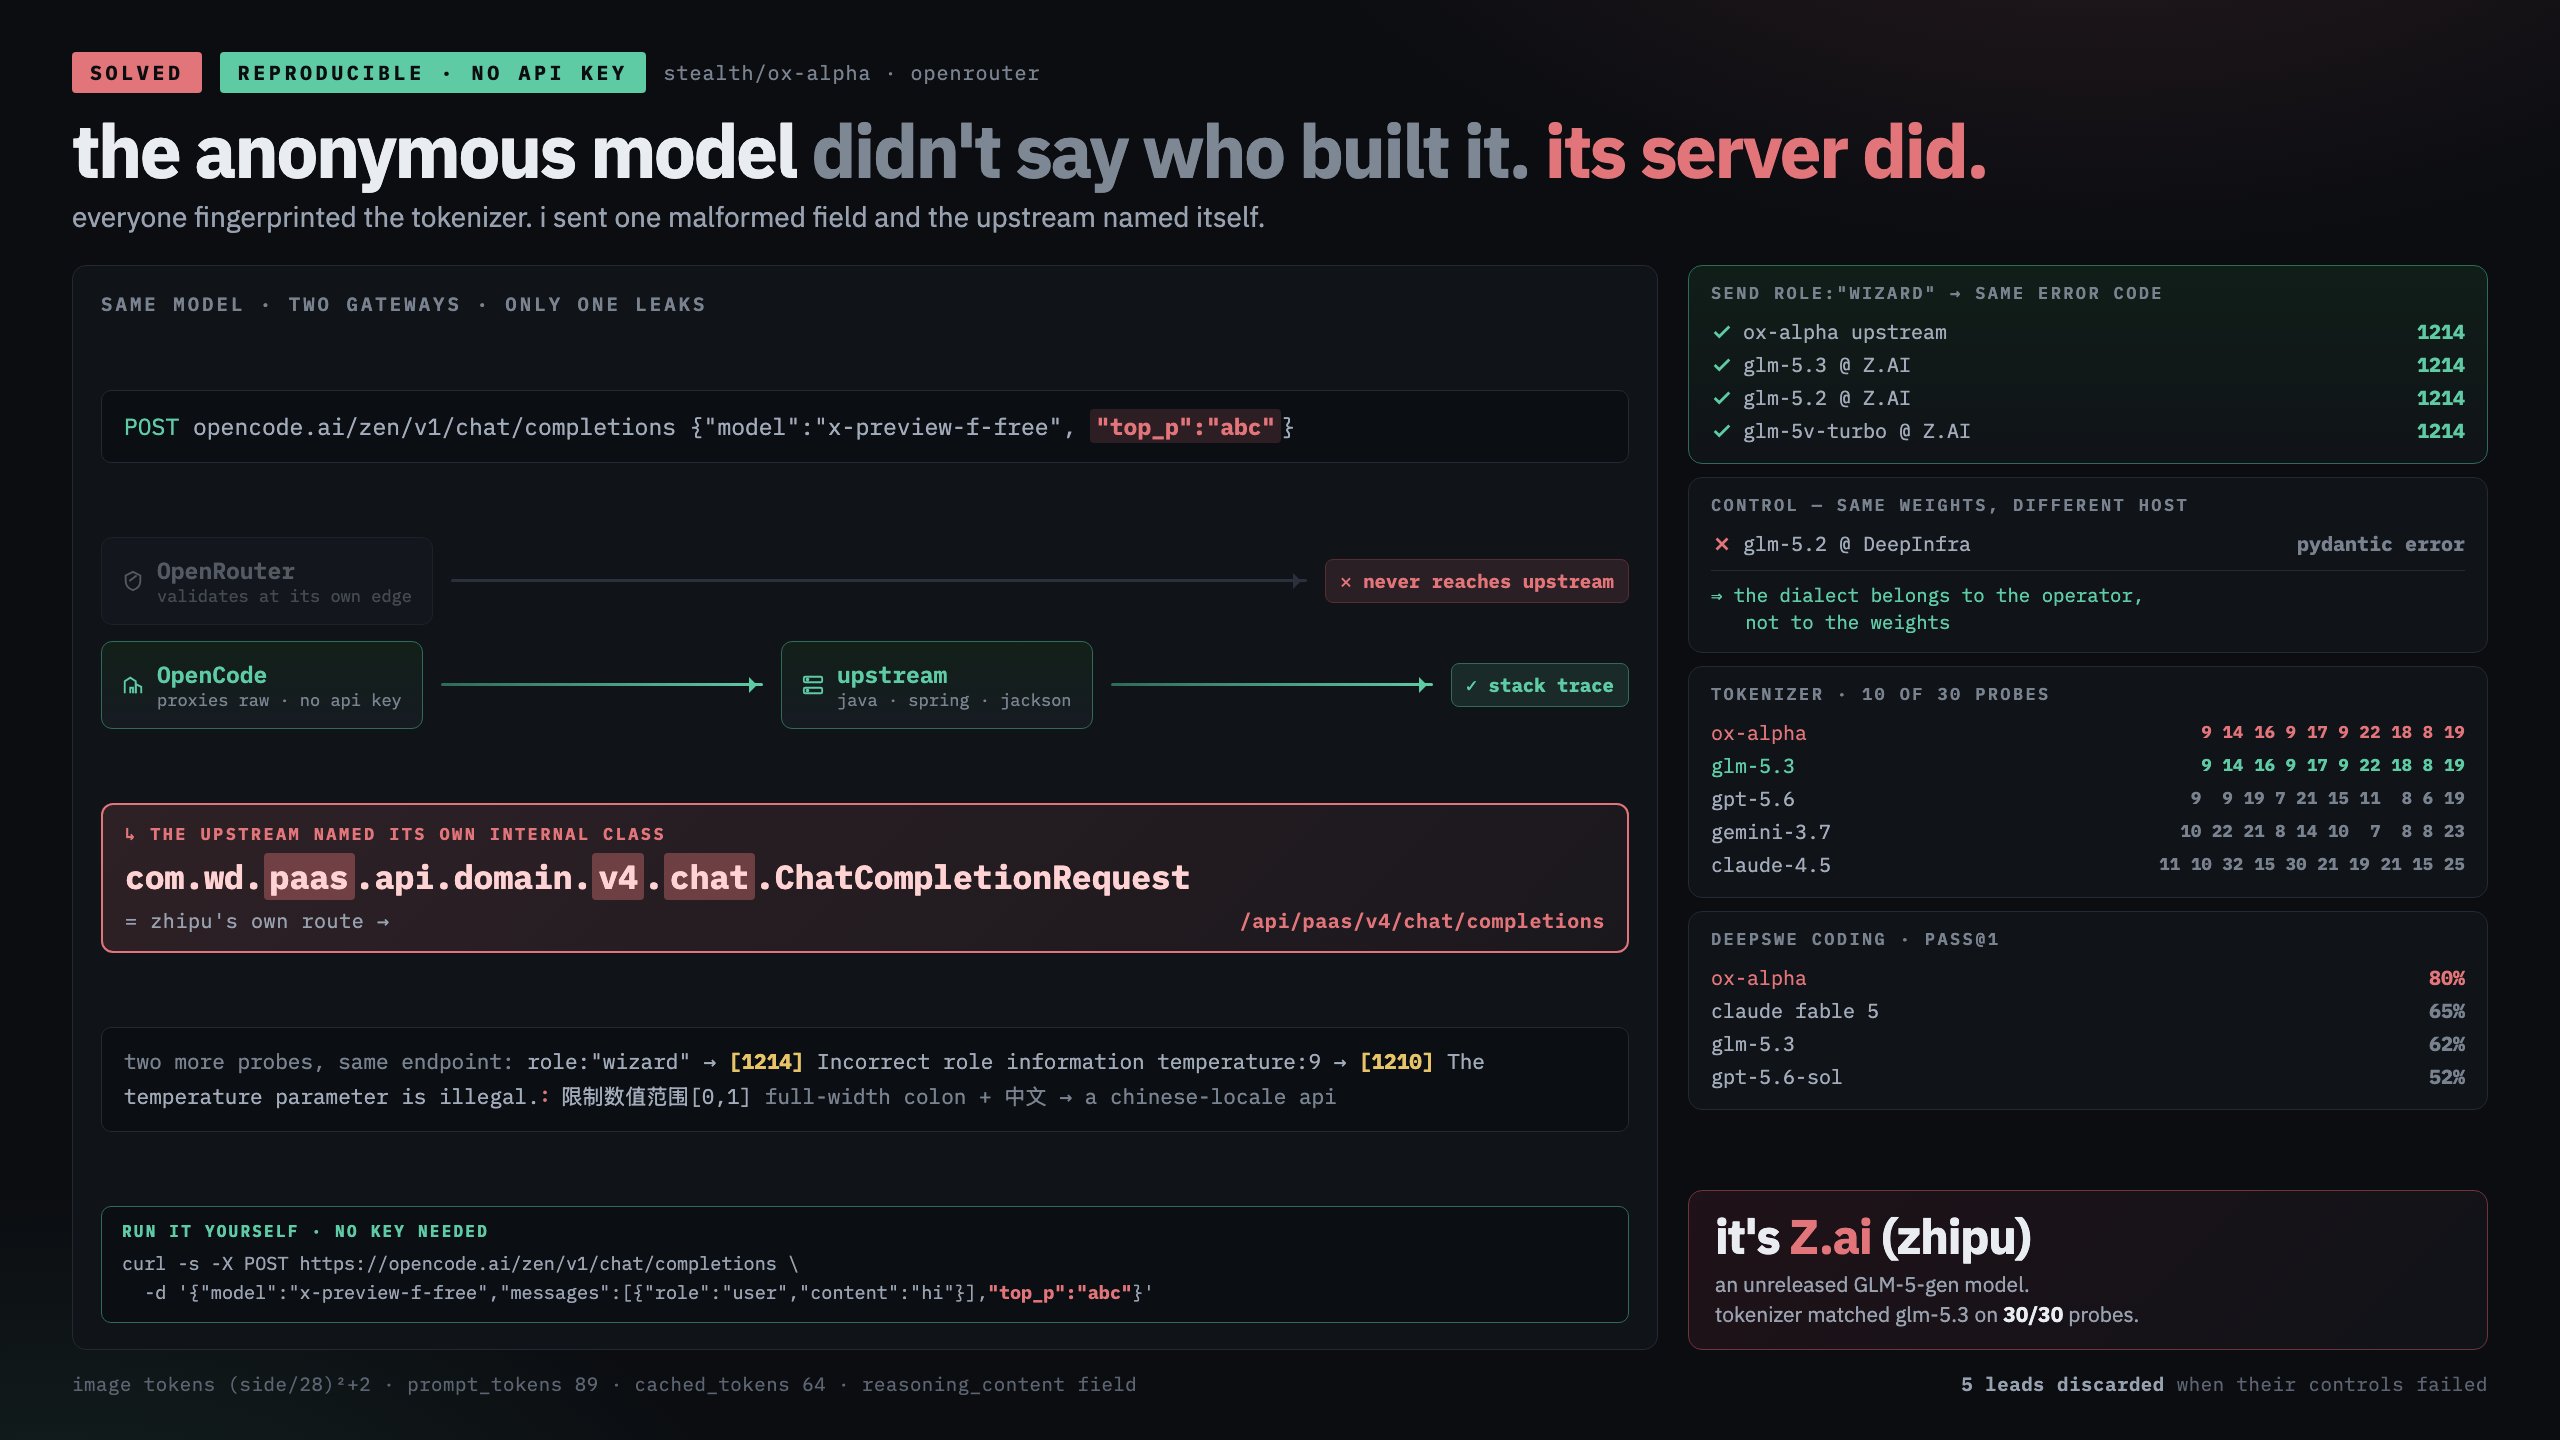Click the gemini-3.7 tokenizer row
The image size is (2560, 1440).
2088,832
